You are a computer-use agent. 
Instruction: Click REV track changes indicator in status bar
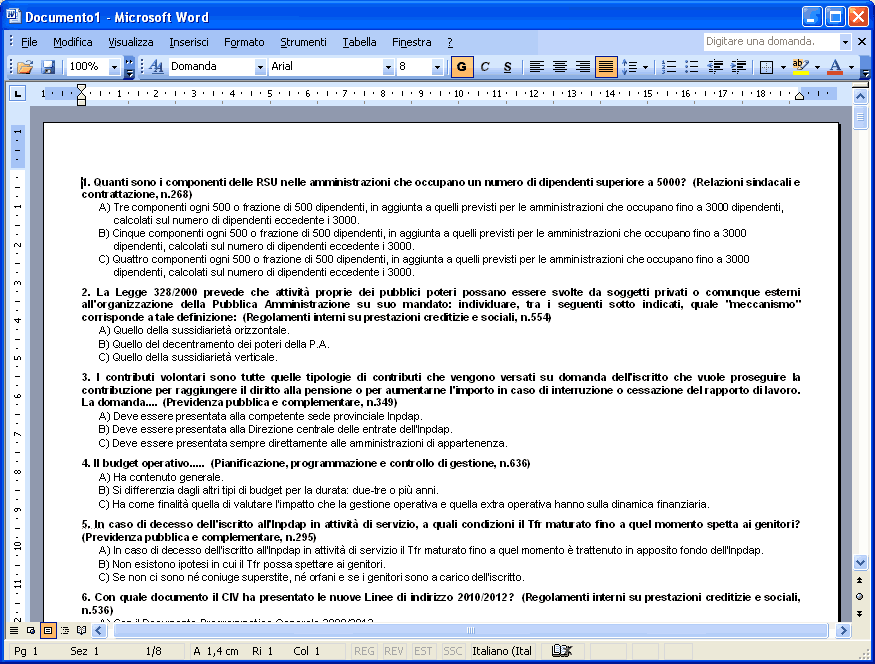394,651
